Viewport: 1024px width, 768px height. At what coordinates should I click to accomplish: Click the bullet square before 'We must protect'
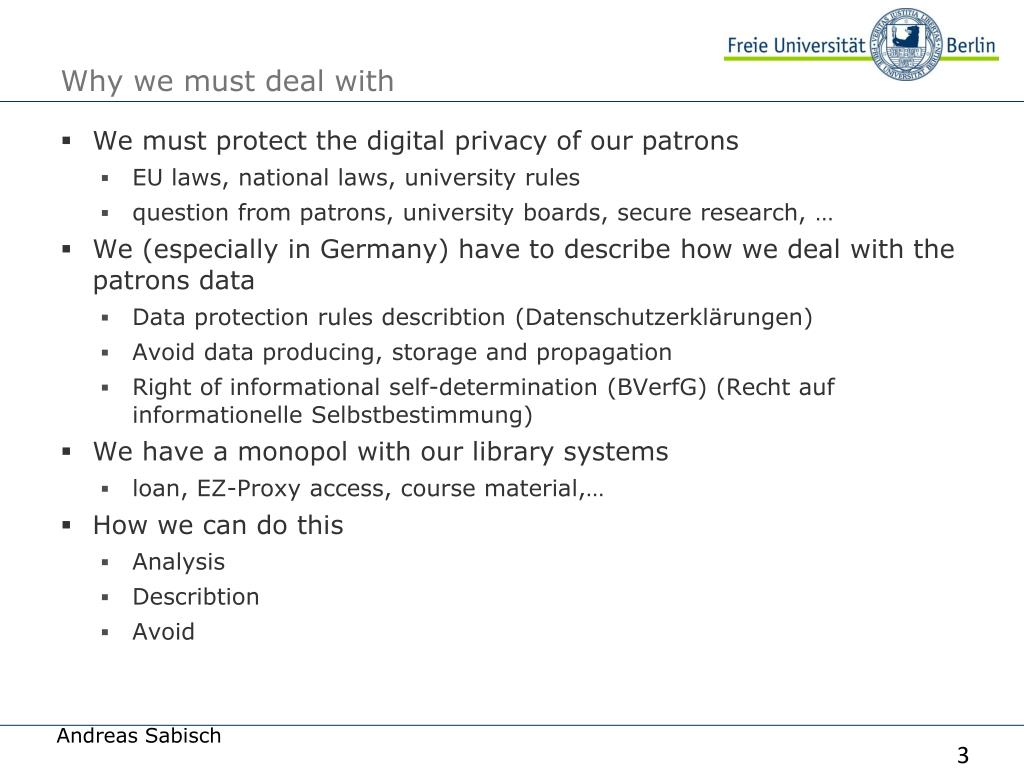pos(66,140)
